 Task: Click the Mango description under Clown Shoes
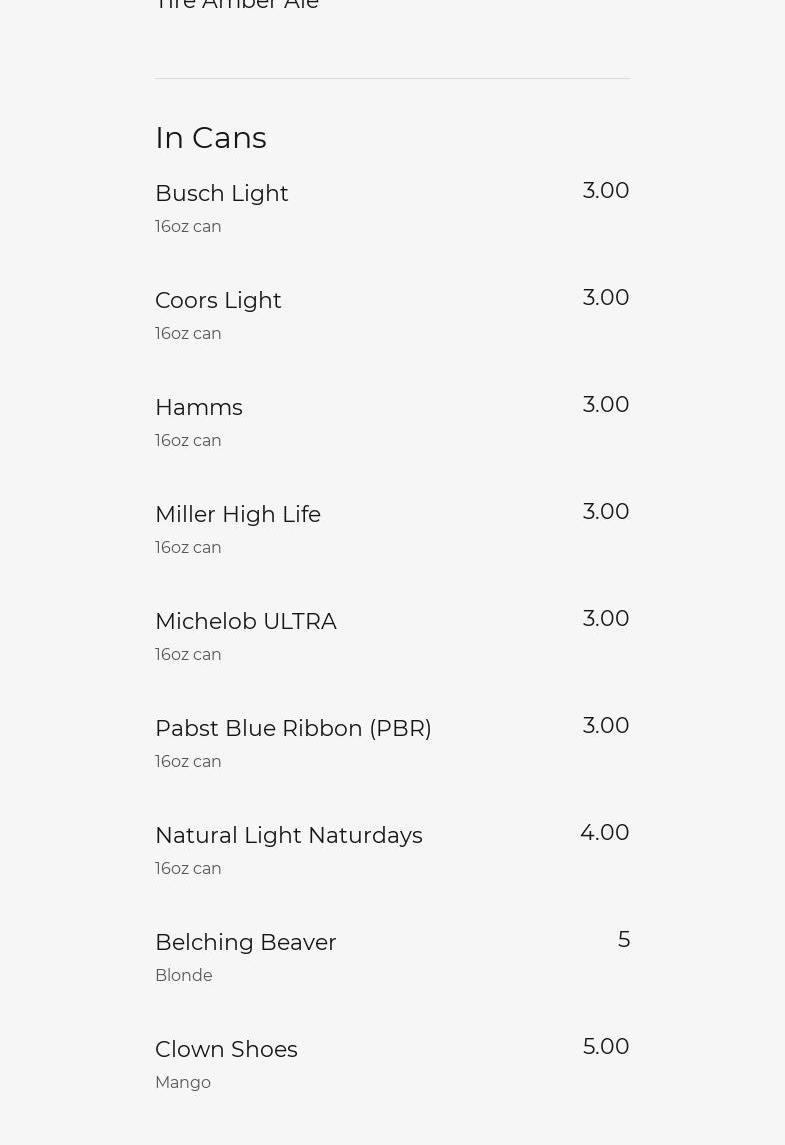pyautogui.click(x=183, y=1083)
